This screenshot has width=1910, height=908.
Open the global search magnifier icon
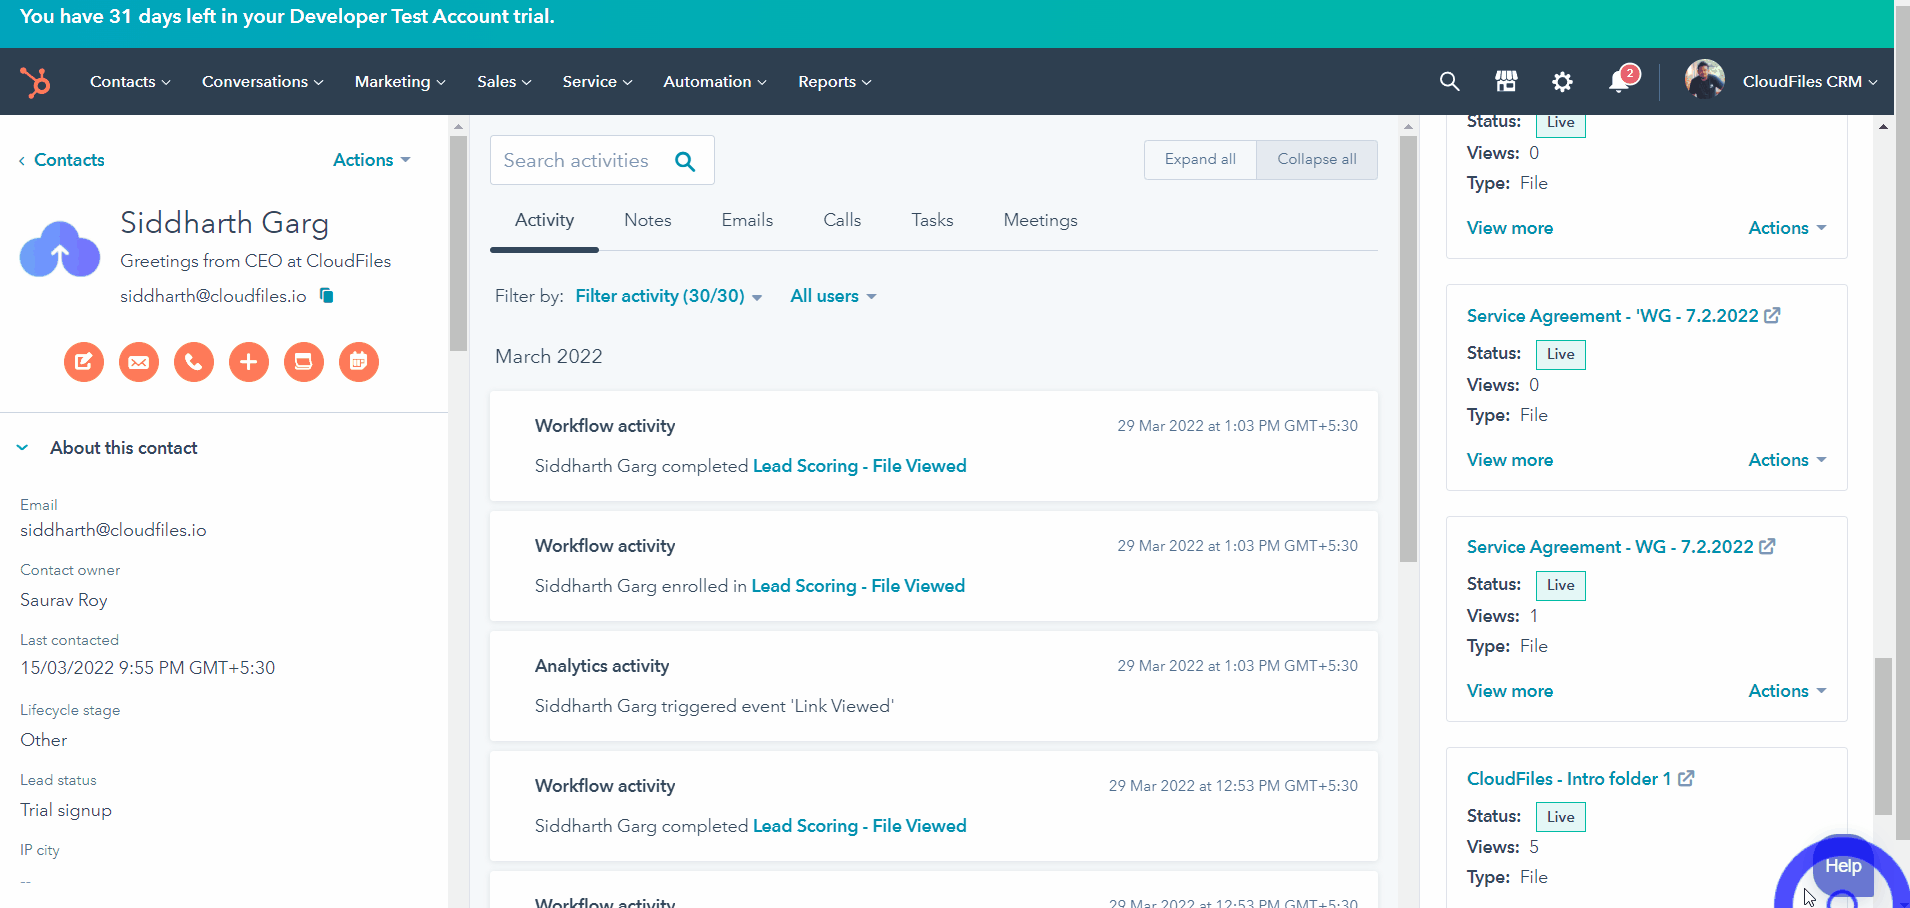1449,81
